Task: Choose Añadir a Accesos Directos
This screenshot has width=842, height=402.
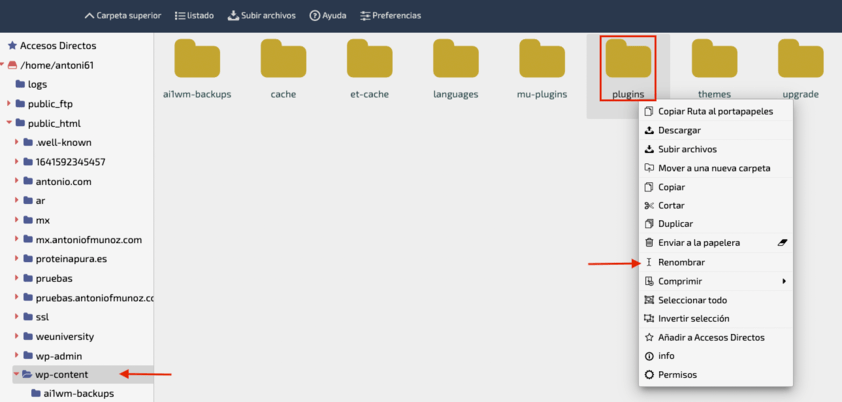Action: 716,338
